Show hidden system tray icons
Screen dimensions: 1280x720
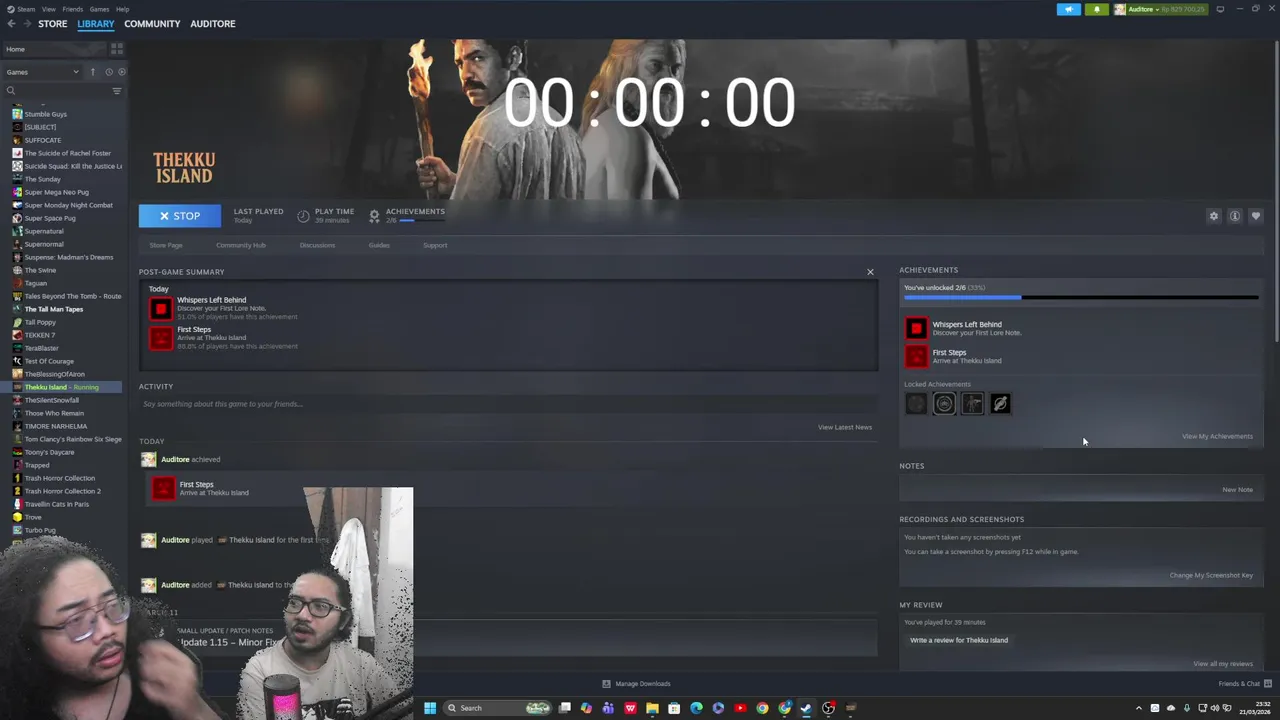1138,708
